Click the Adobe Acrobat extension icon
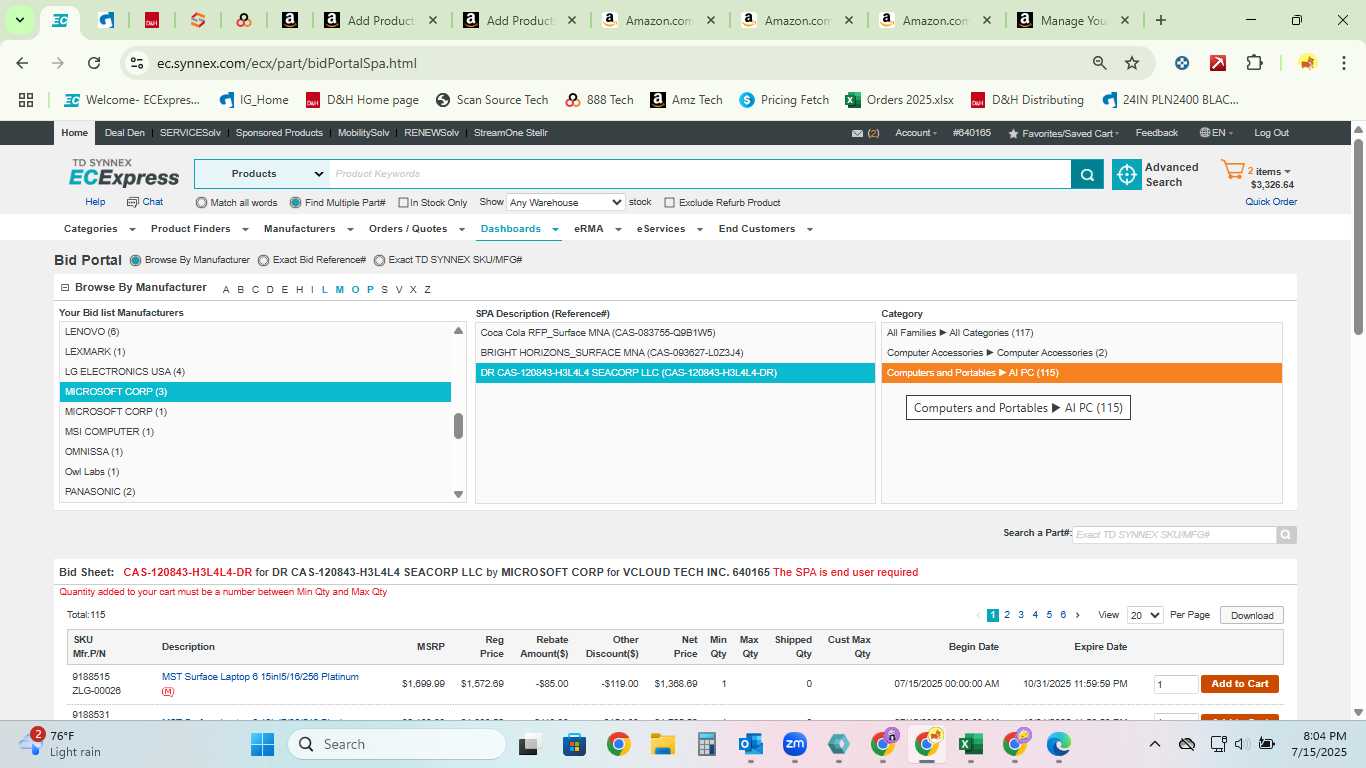 1218,63
